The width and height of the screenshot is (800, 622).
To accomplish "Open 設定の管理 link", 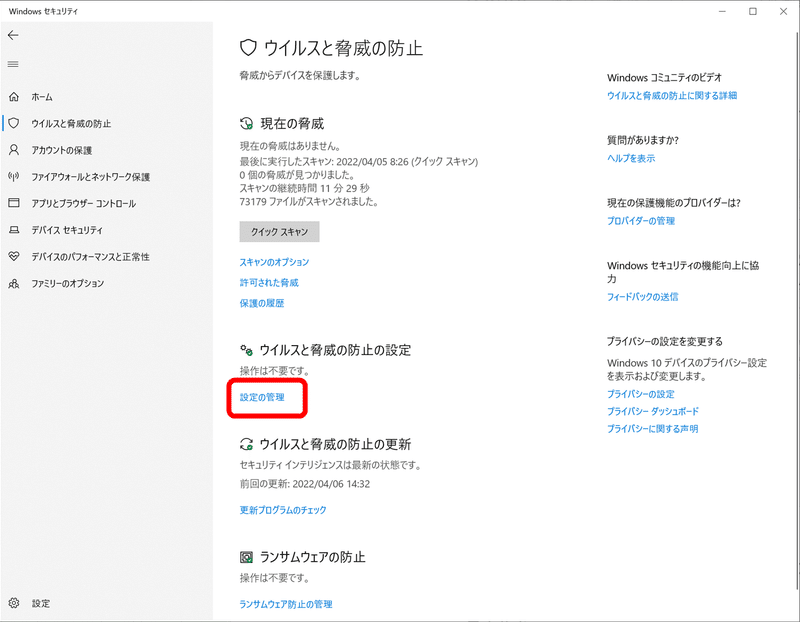I will tap(262, 397).
